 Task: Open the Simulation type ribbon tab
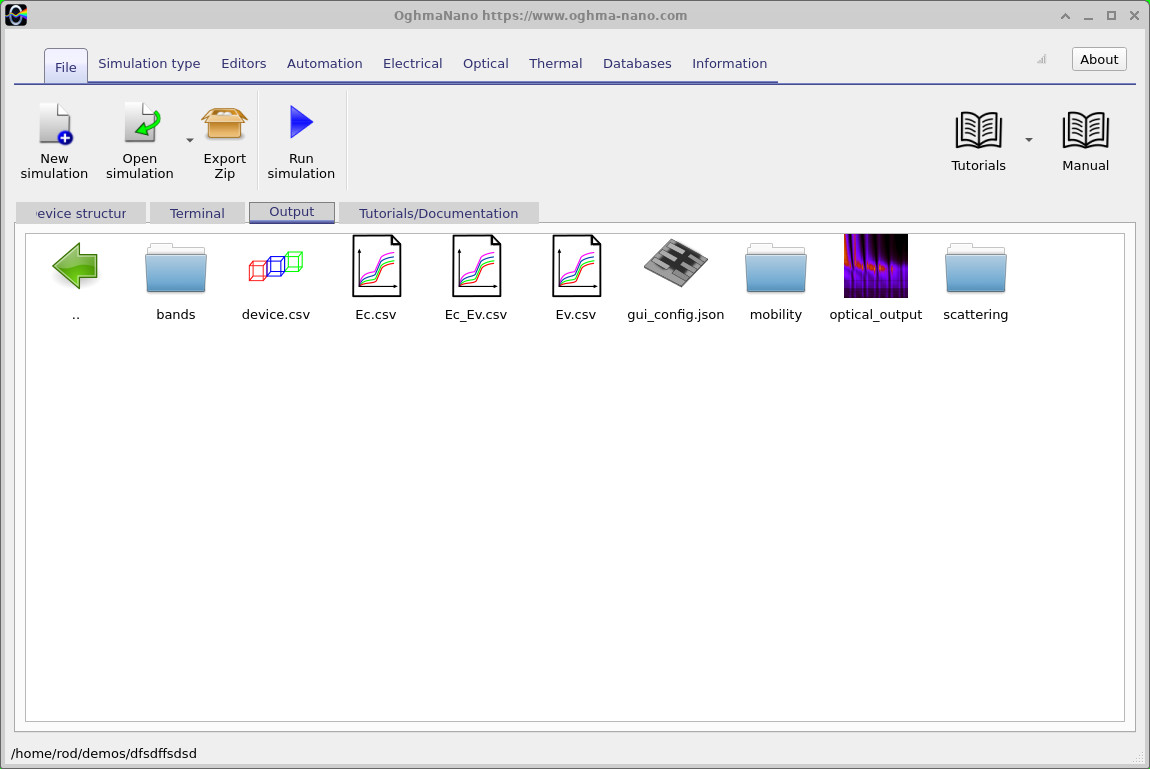click(x=149, y=63)
